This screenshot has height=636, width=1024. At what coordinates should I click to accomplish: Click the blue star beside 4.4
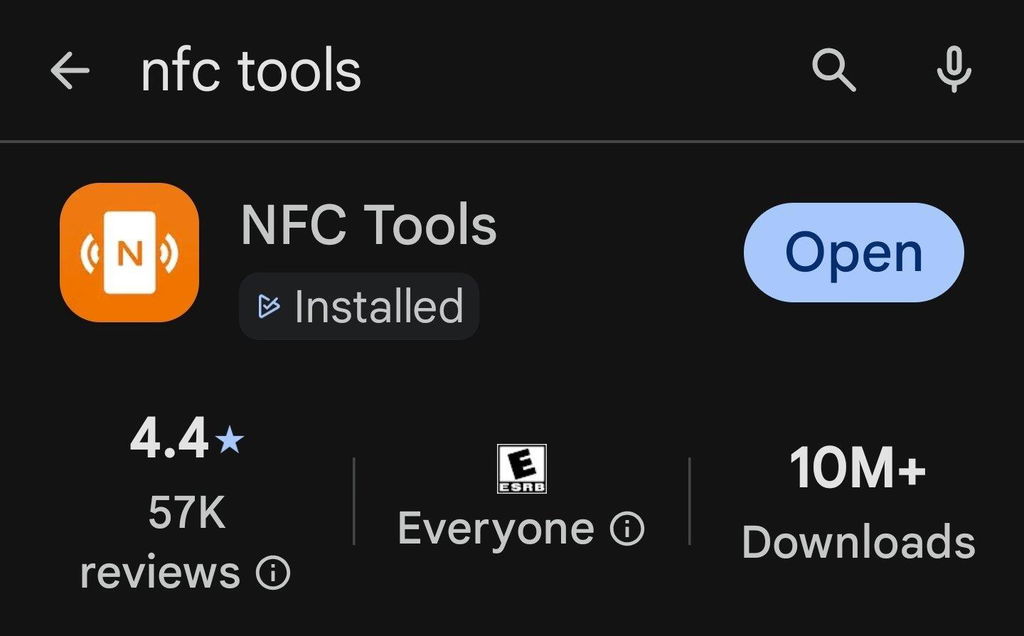(229, 439)
